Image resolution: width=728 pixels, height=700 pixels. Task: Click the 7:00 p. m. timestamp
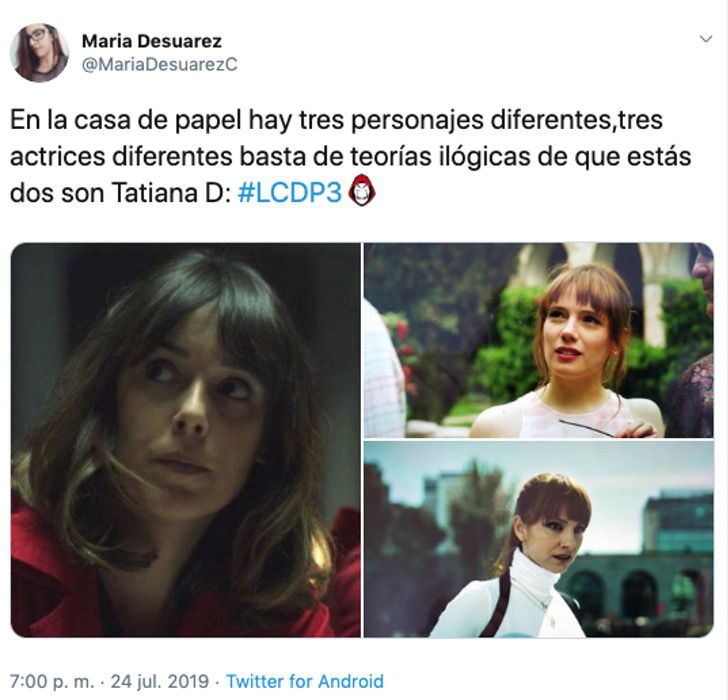[52, 681]
